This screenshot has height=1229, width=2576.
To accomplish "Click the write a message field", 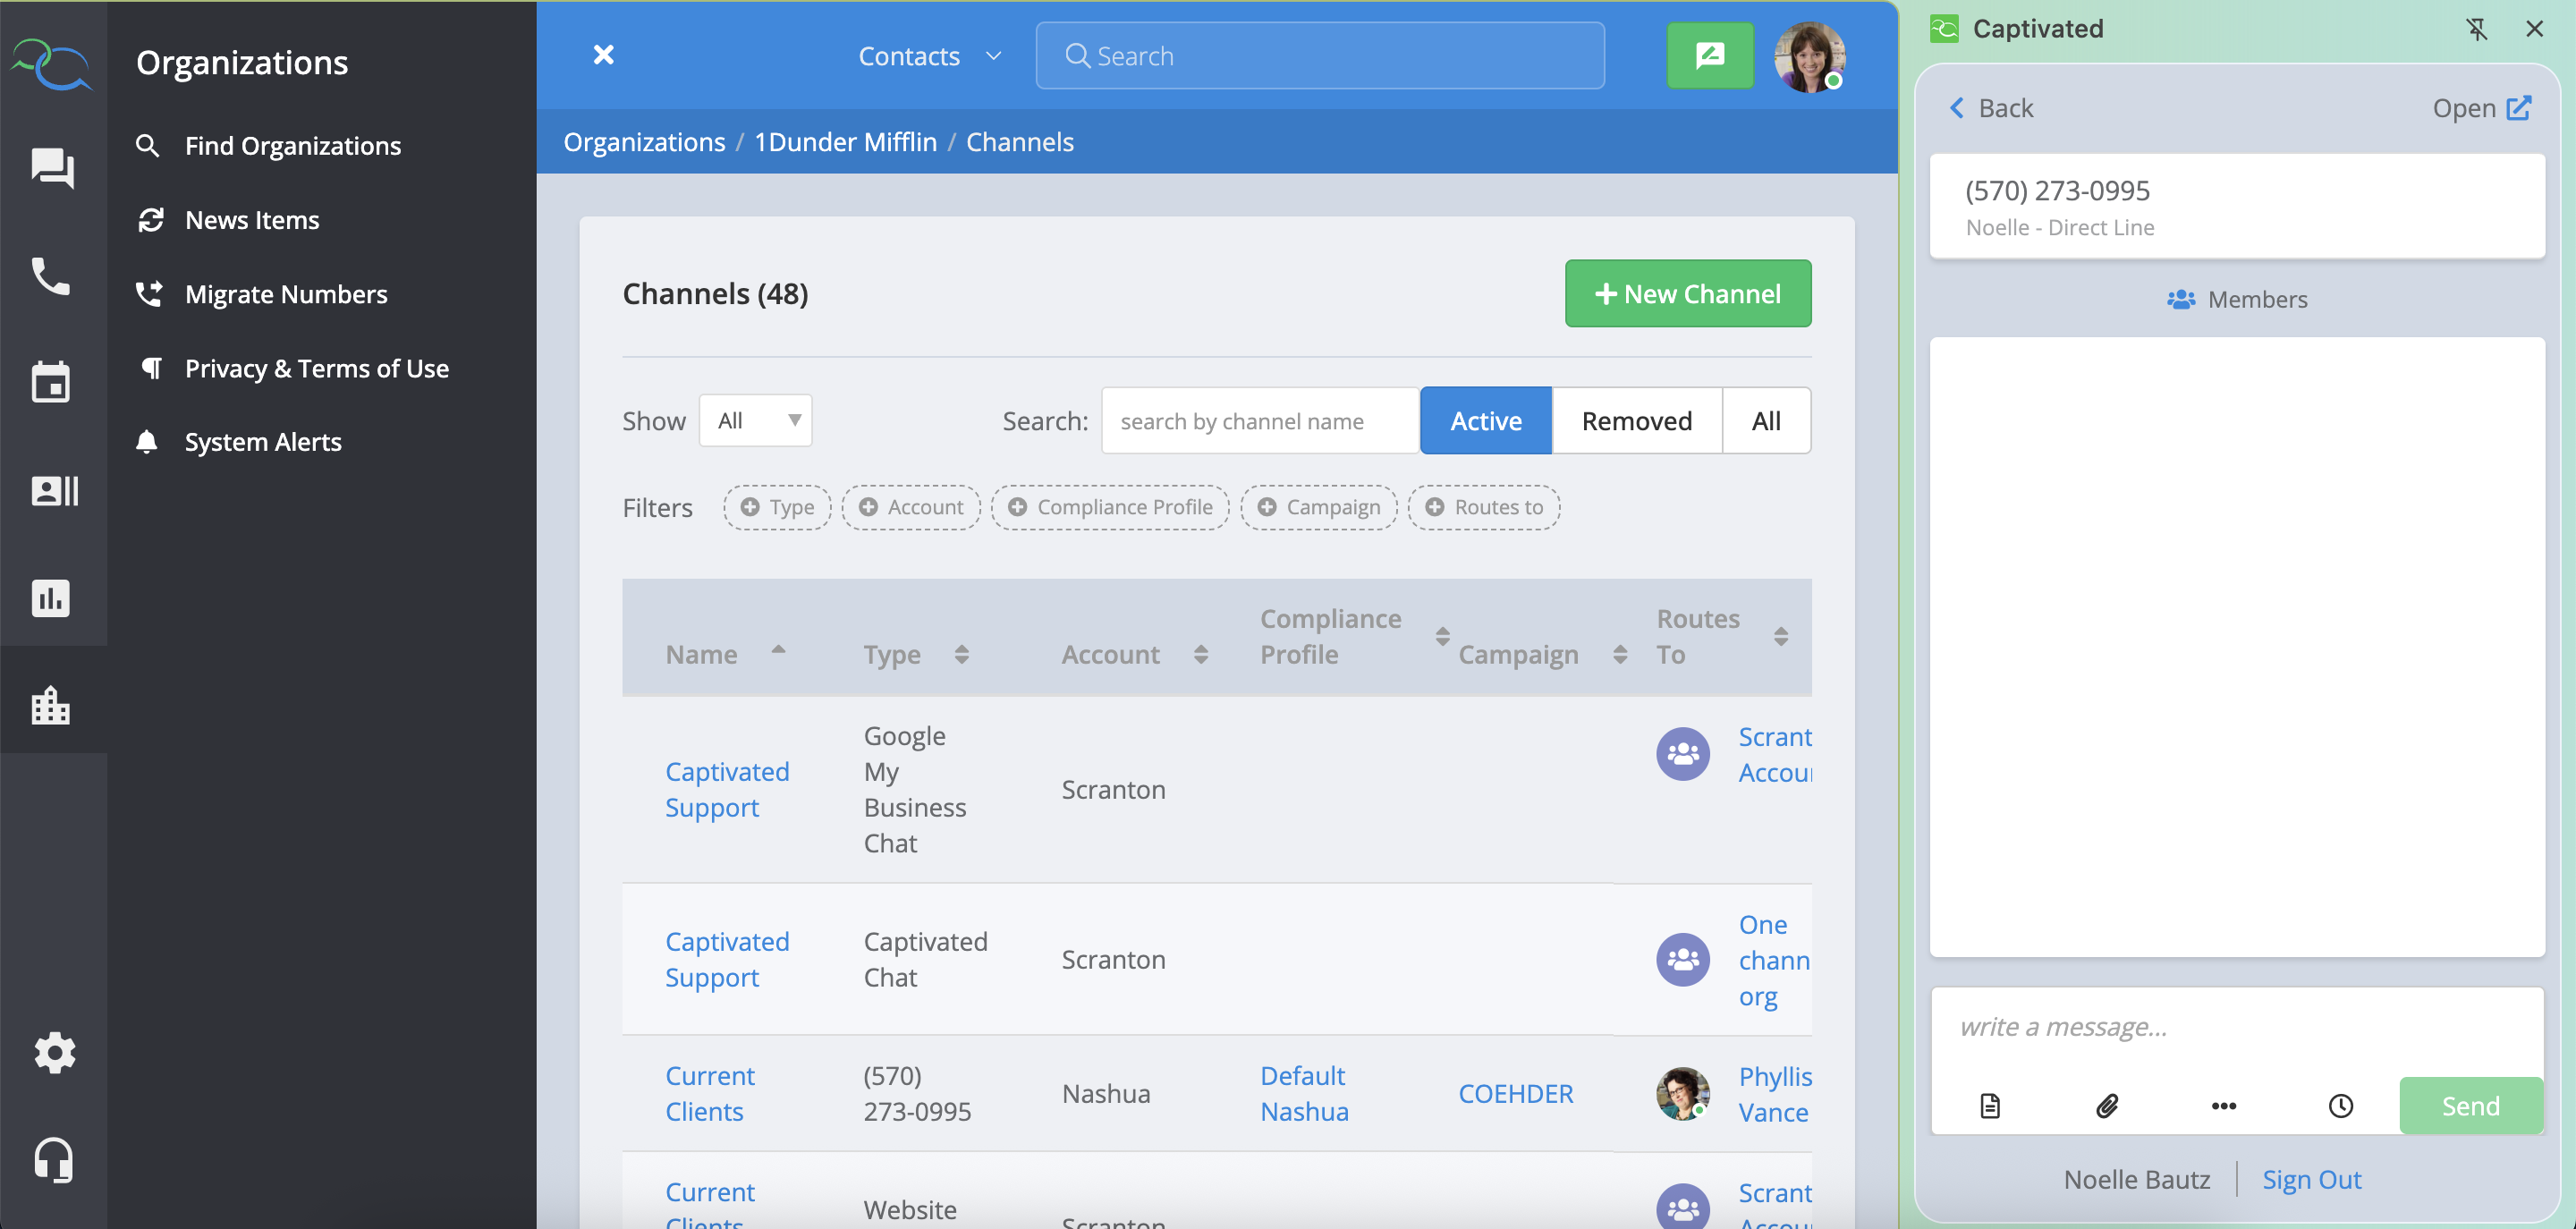I will 2237,1027.
